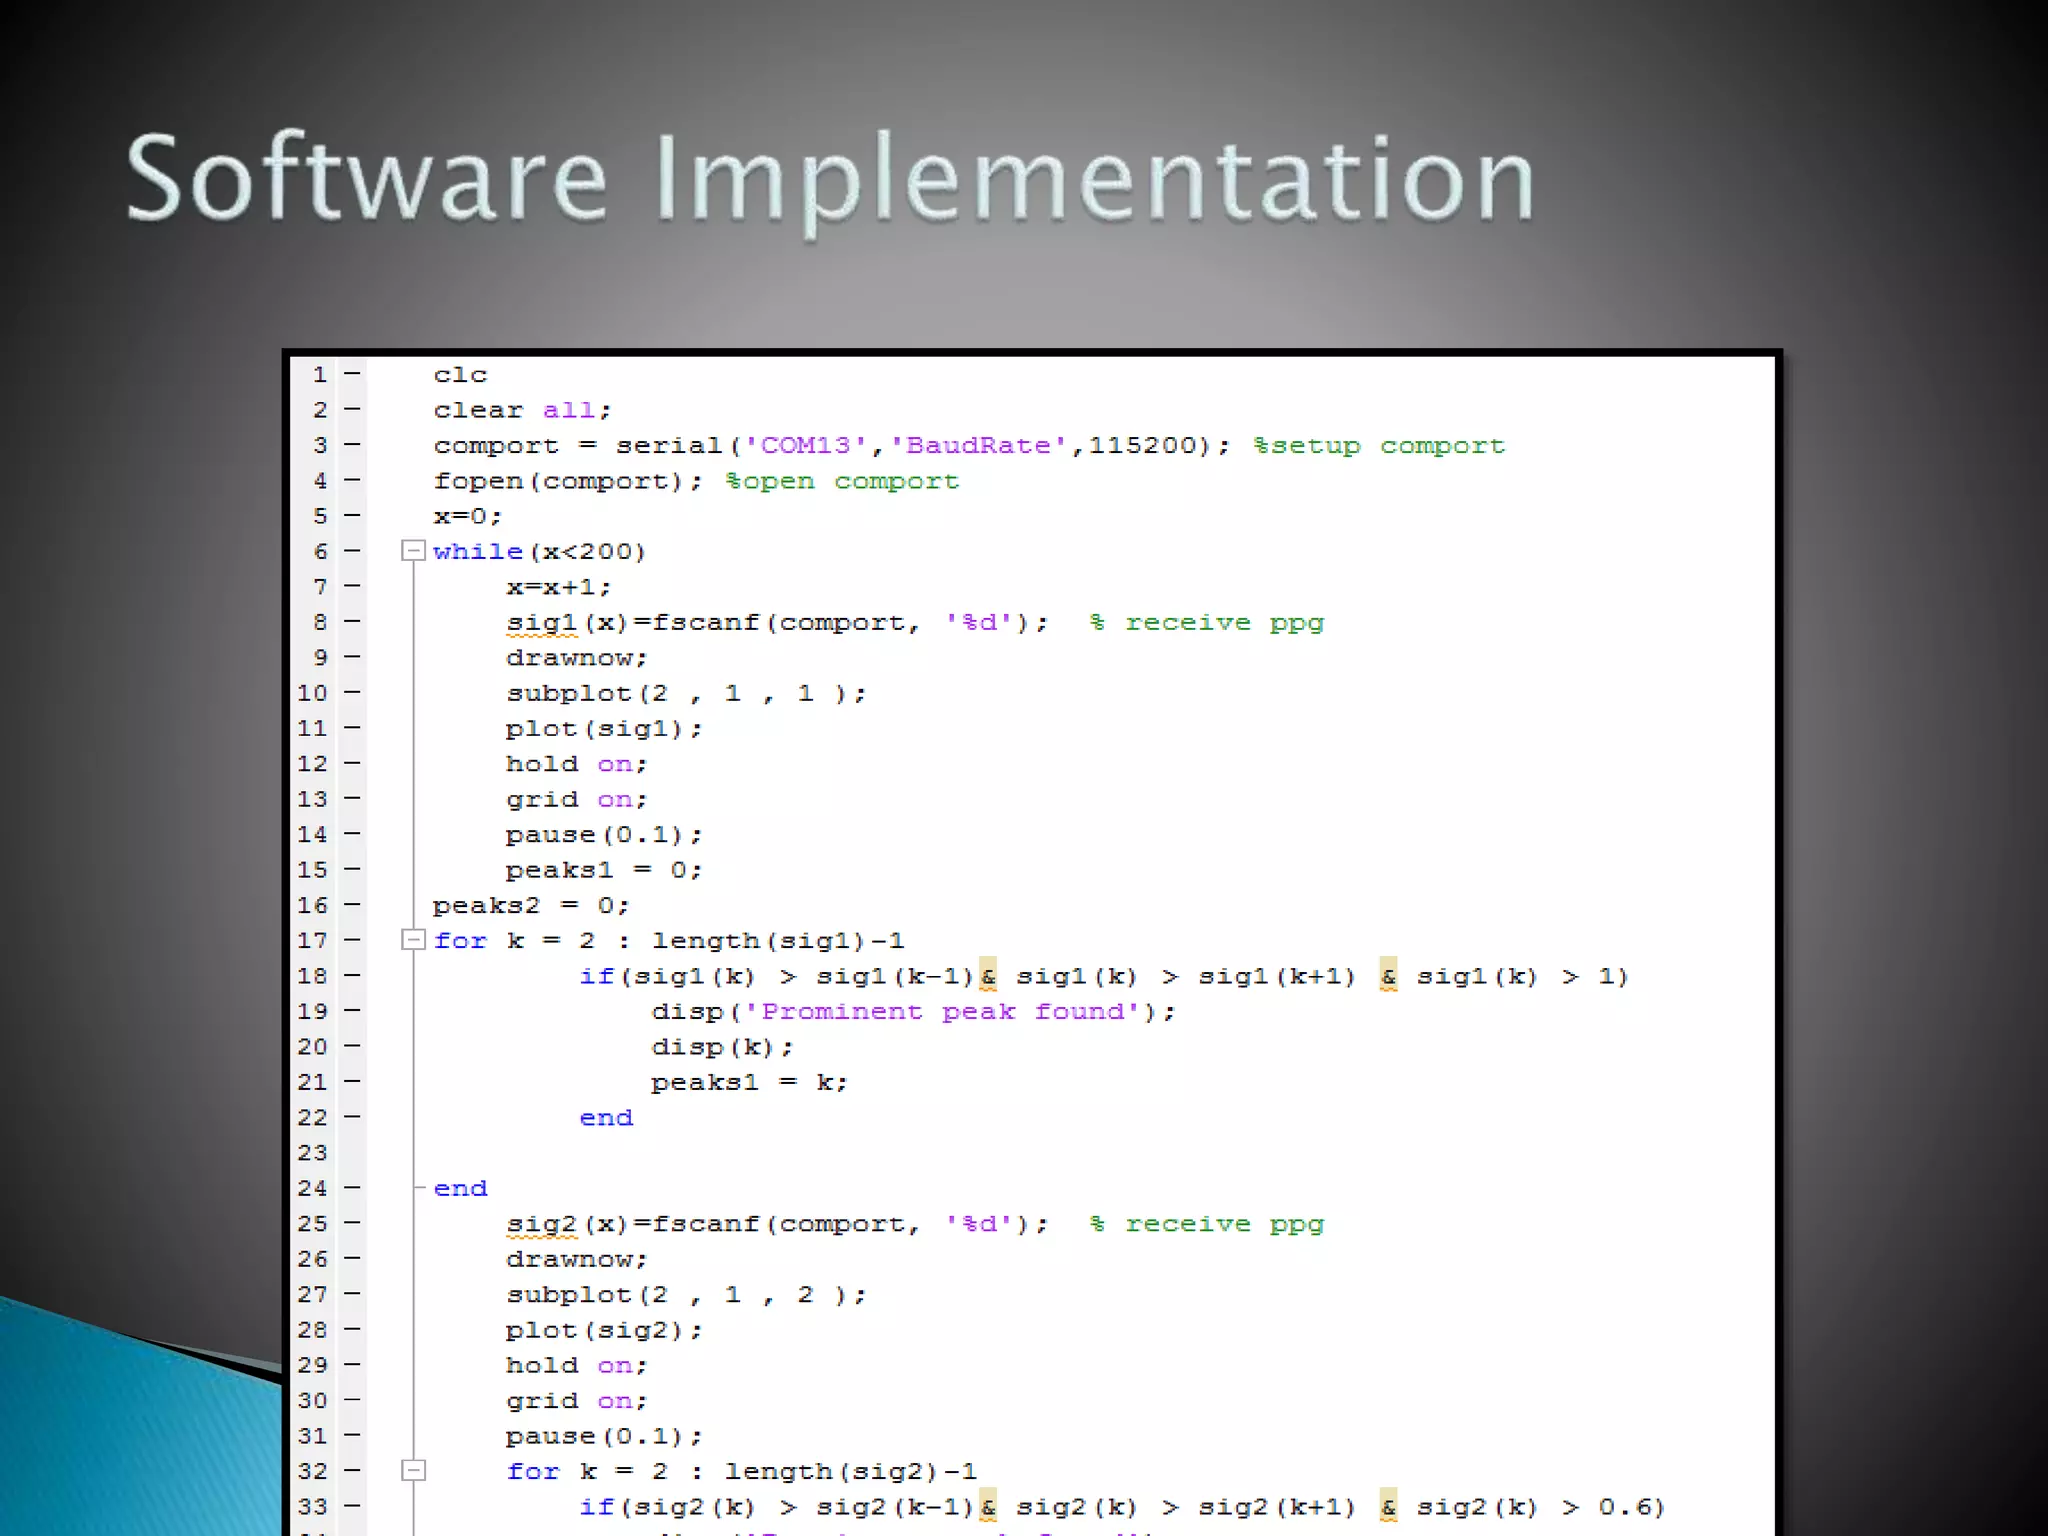Click the underlined sig1 warning on line 8
Image resolution: width=2048 pixels, height=1536 pixels.
pyautogui.click(x=542, y=623)
